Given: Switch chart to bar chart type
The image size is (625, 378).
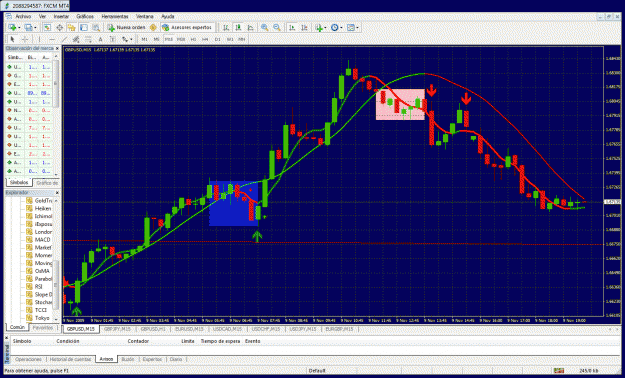Looking at the screenshot, I should pyautogui.click(x=226, y=28).
